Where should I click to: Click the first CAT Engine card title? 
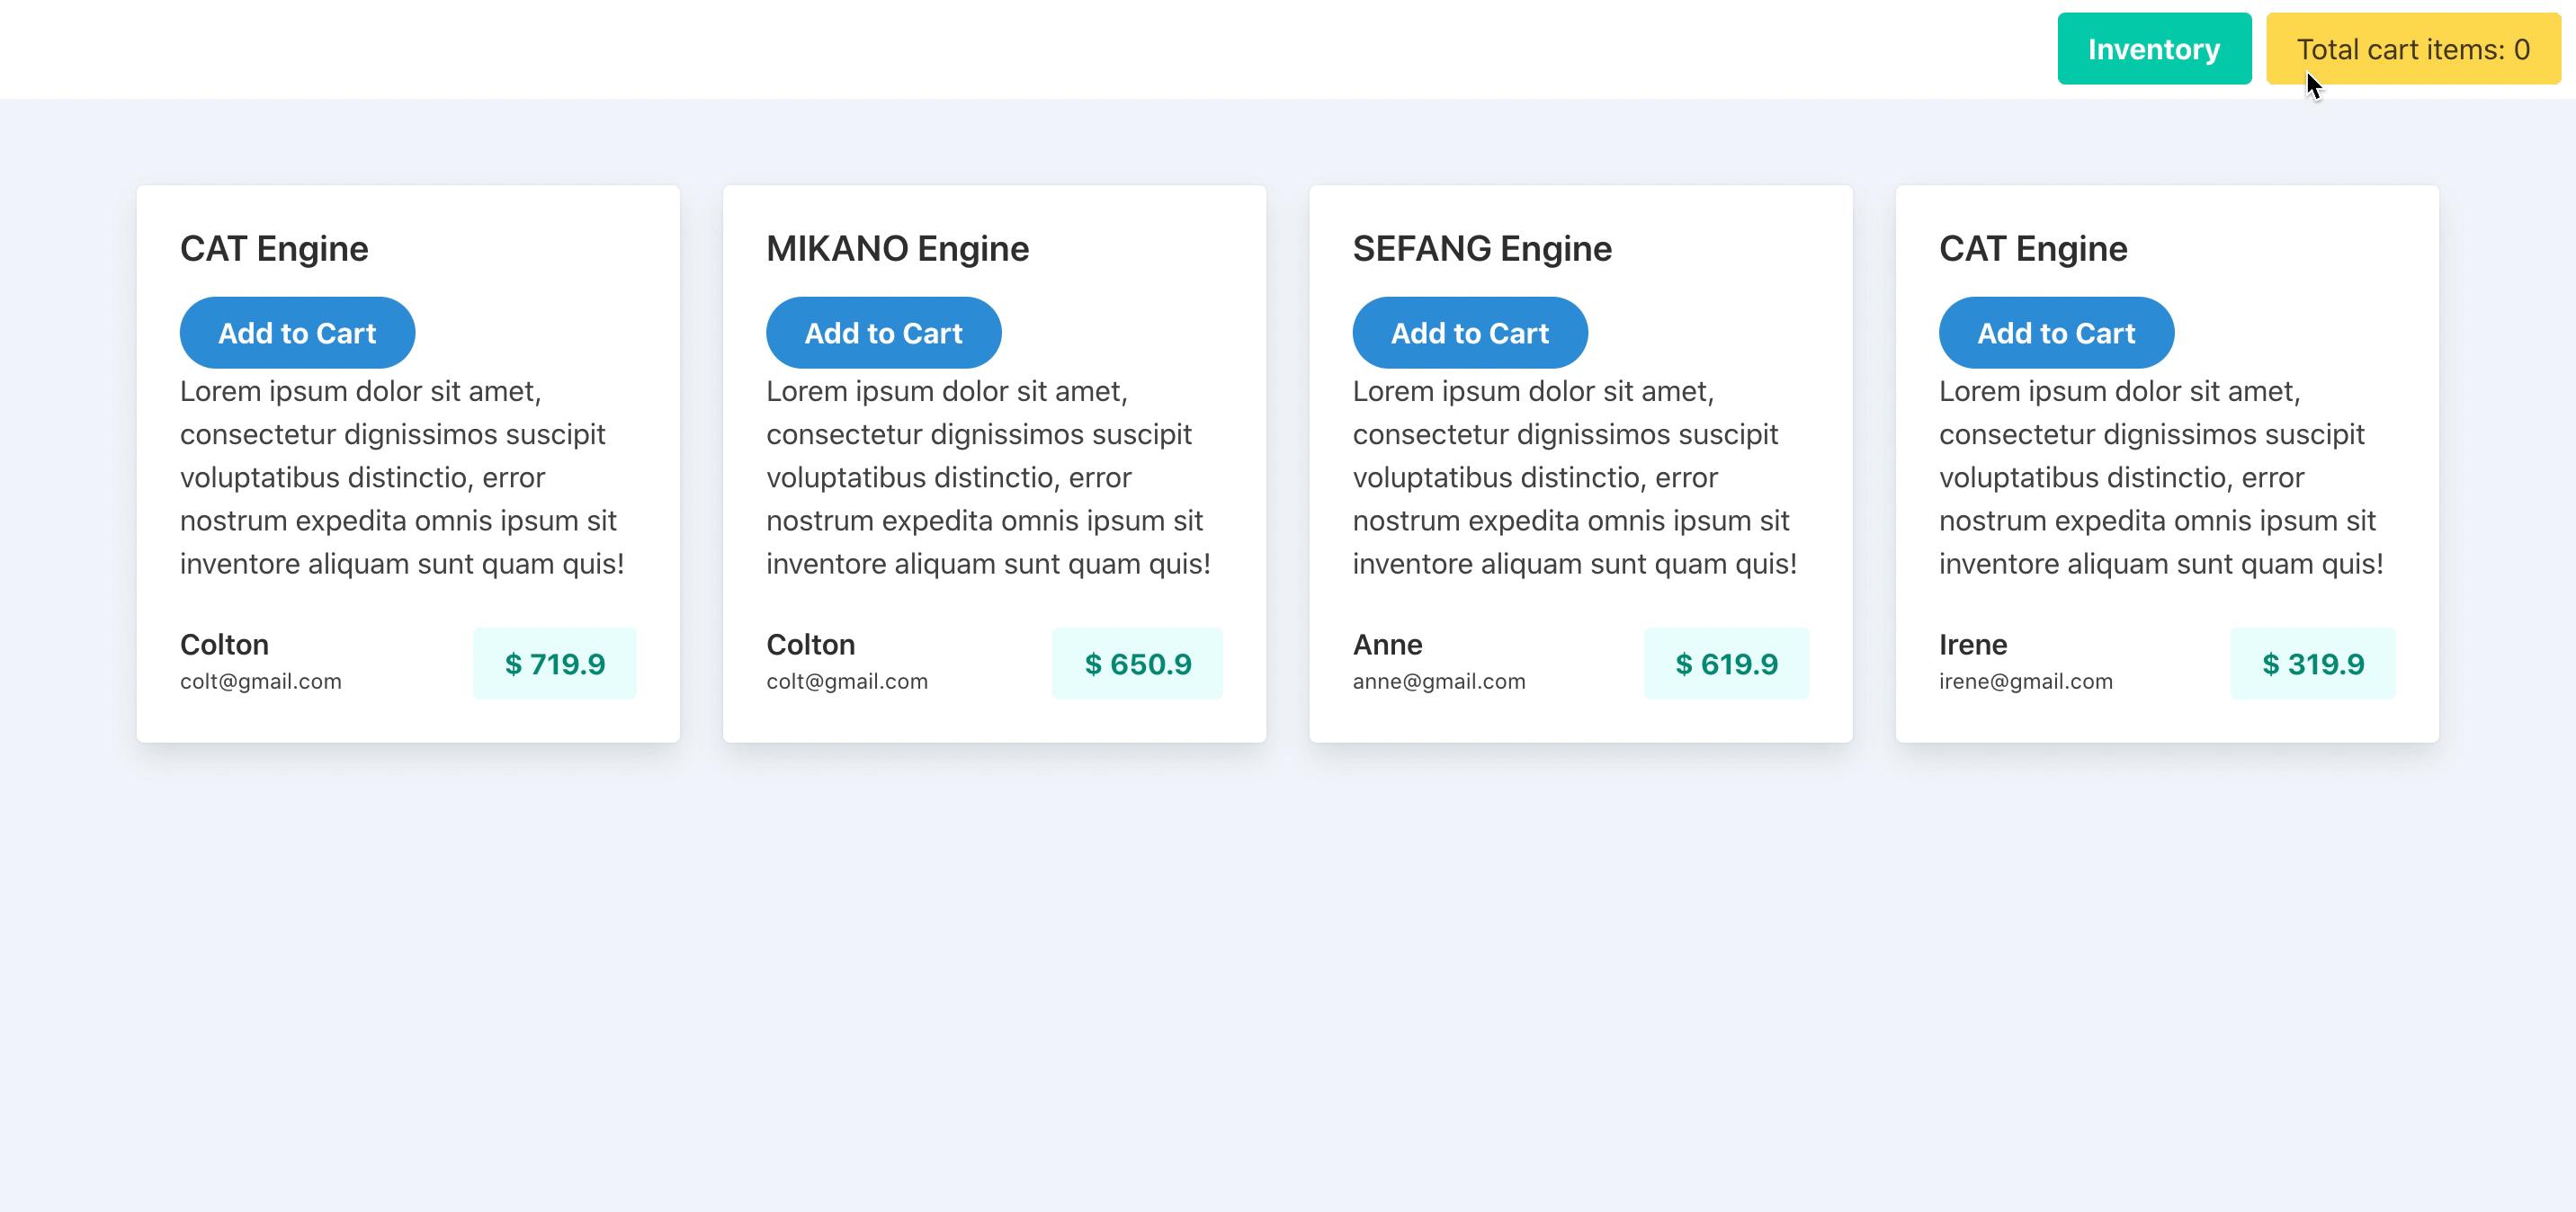[x=274, y=248]
